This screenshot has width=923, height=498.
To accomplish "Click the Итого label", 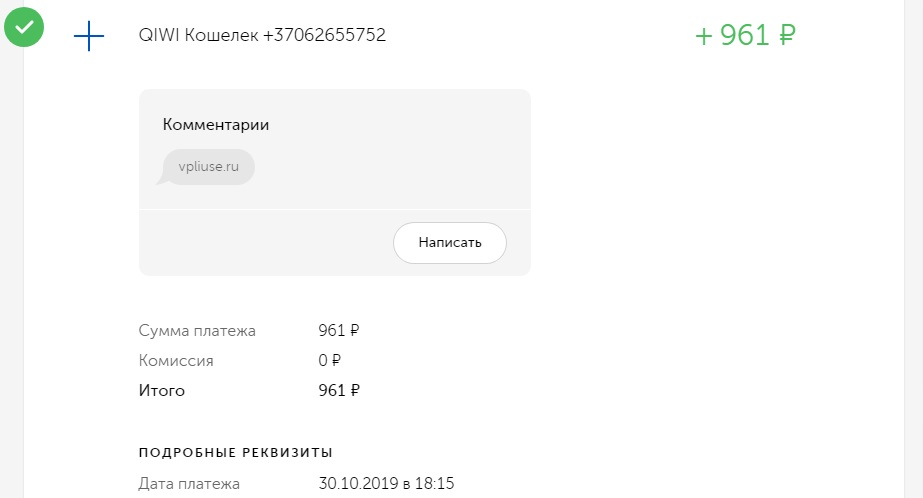I will coord(162,390).
